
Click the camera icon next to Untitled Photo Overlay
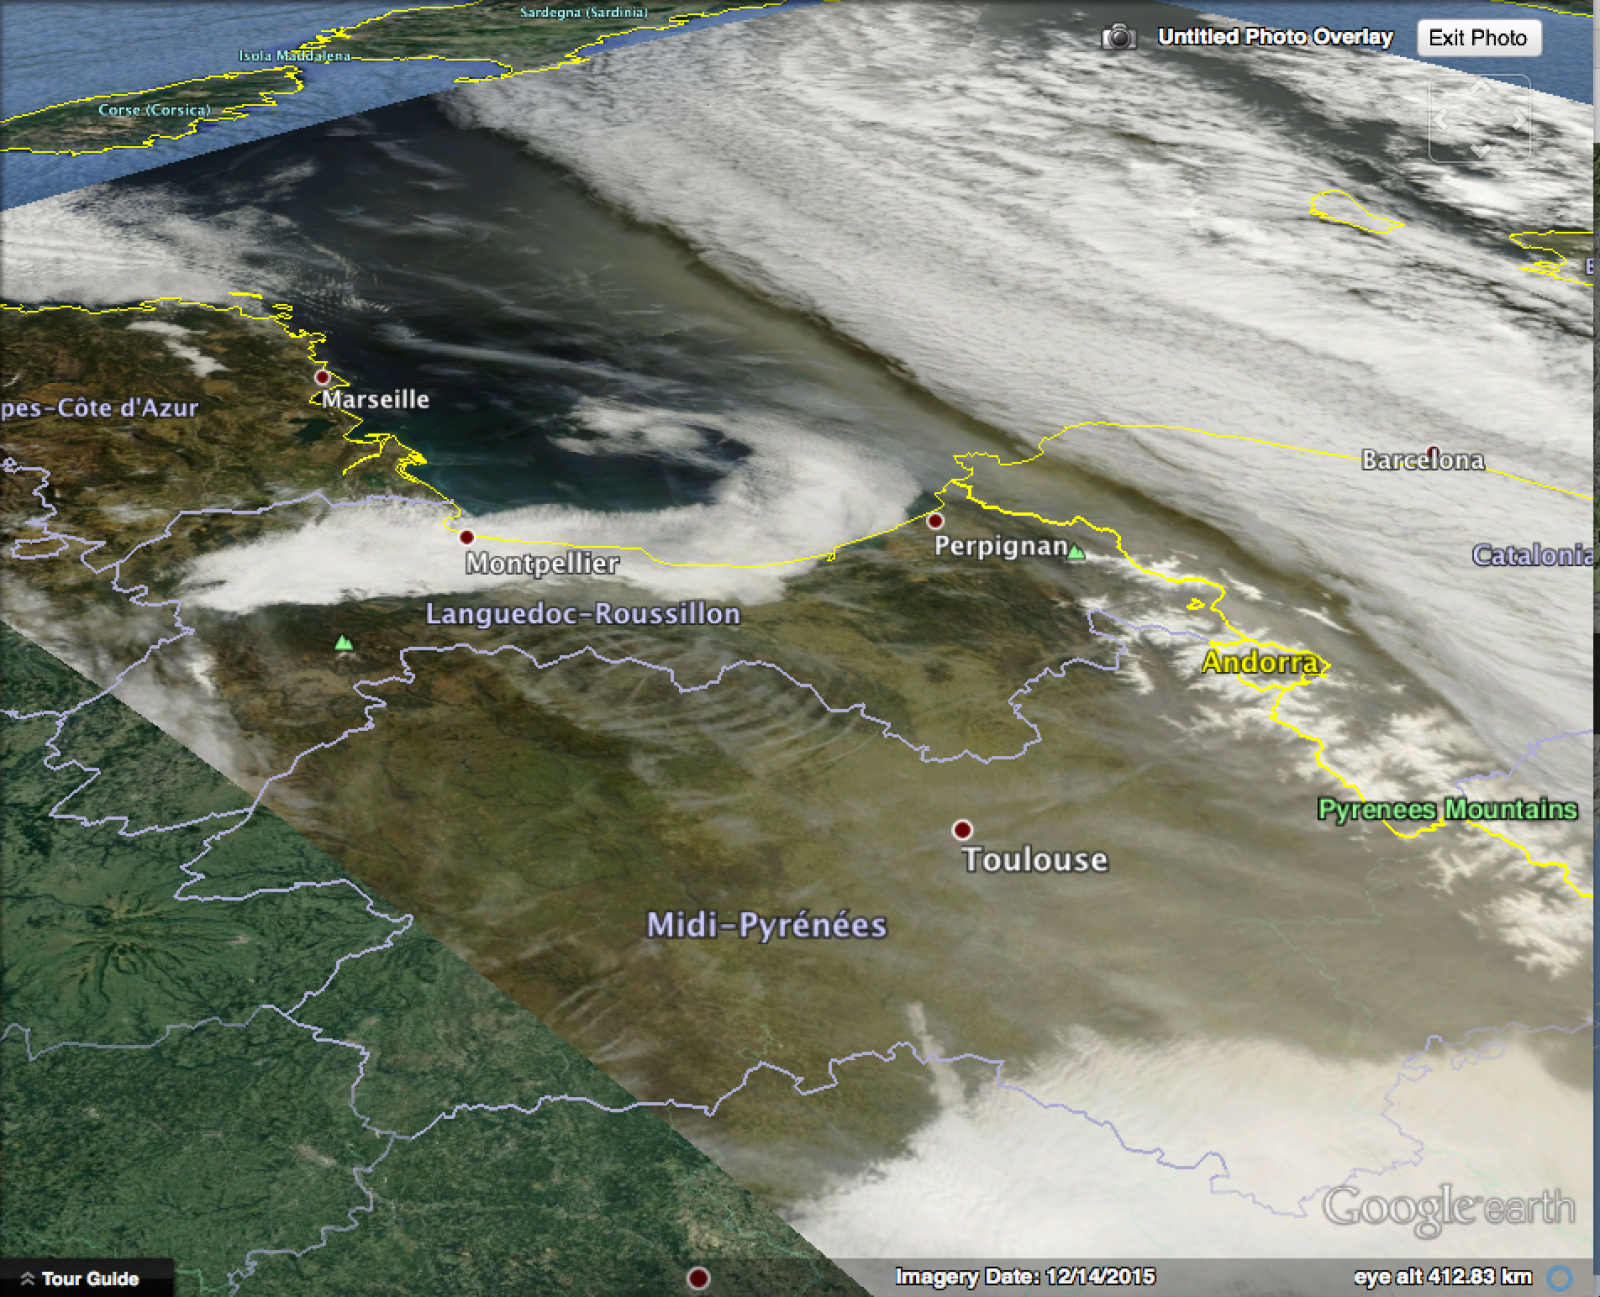[1119, 37]
